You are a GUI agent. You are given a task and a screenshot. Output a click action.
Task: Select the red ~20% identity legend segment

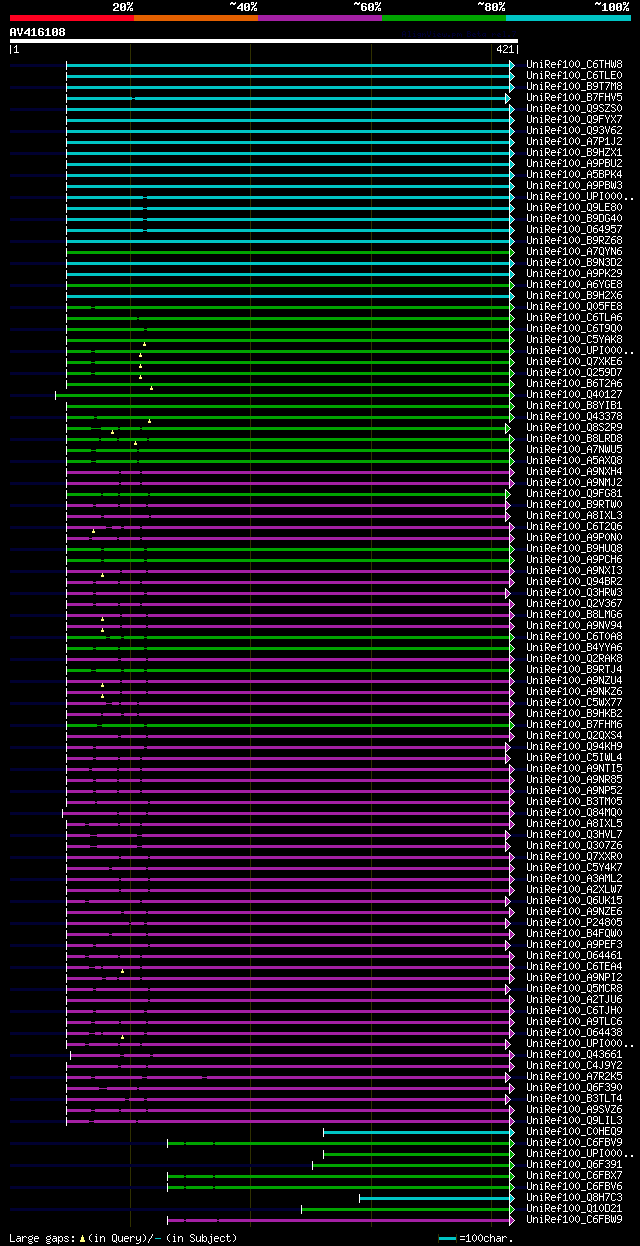pyautogui.click(x=71, y=18)
